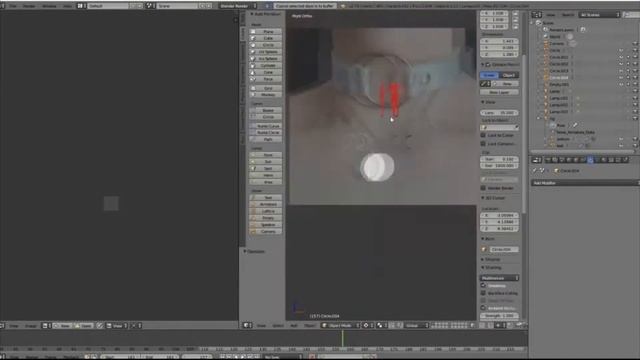Viewport: 640px width, 360px height.
Task: Open the Physics properties tab
Action: [x=625, y=160]
